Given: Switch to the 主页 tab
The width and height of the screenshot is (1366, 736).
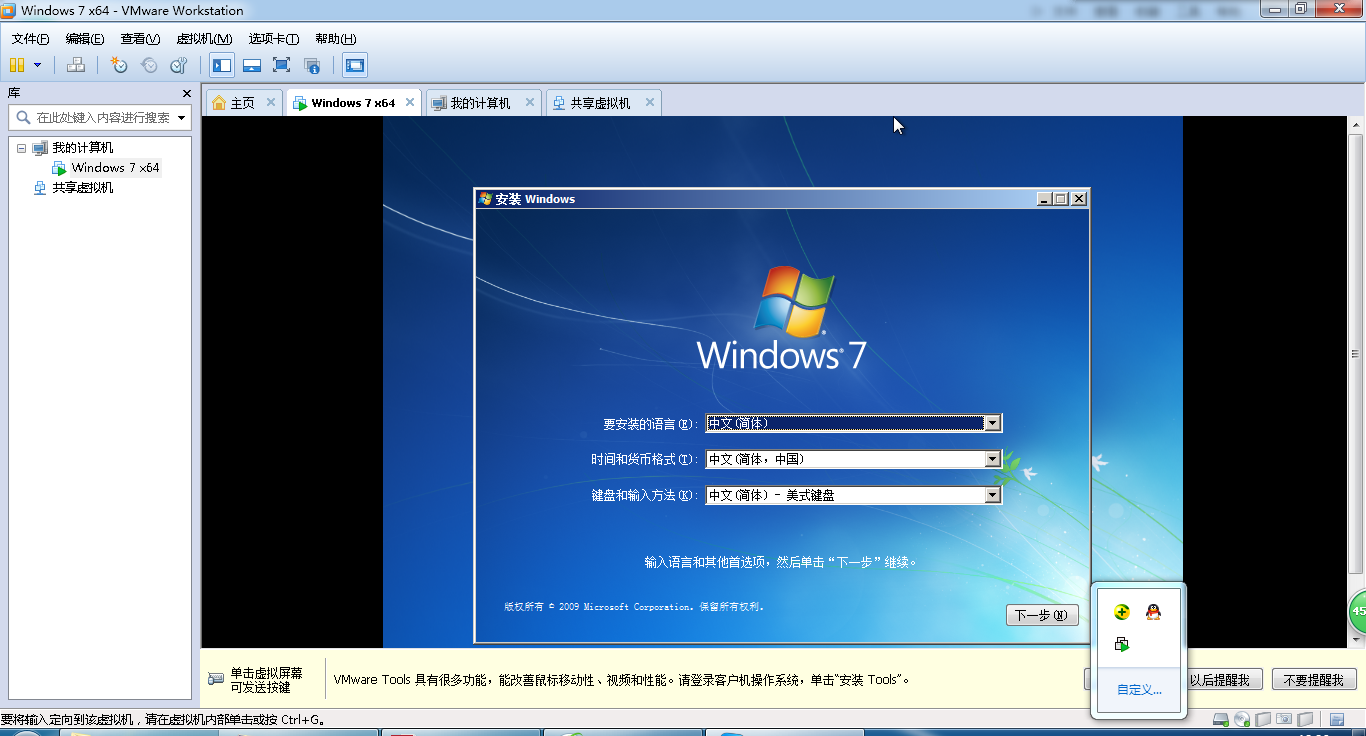Looking at the screenshot, I should coord(242,103).
